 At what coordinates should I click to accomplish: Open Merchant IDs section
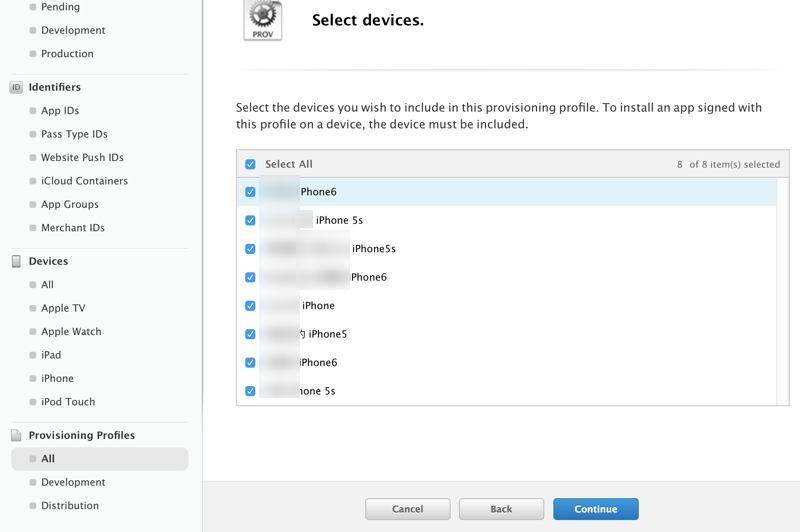[73, 228]
